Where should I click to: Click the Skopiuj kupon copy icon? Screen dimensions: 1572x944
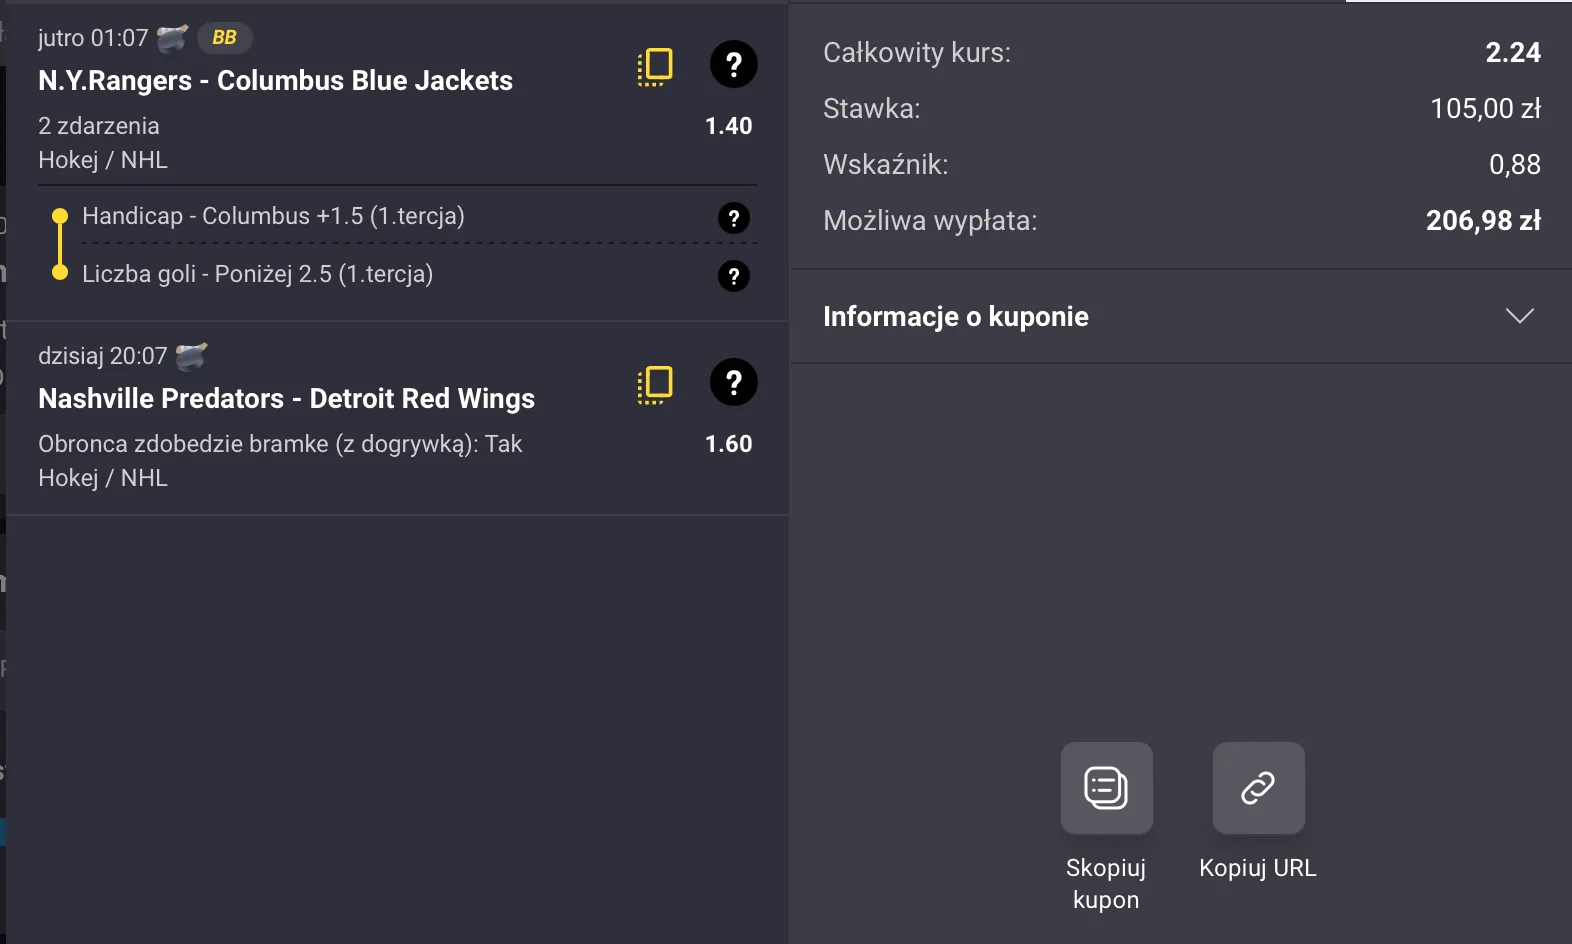point(1106,788)
